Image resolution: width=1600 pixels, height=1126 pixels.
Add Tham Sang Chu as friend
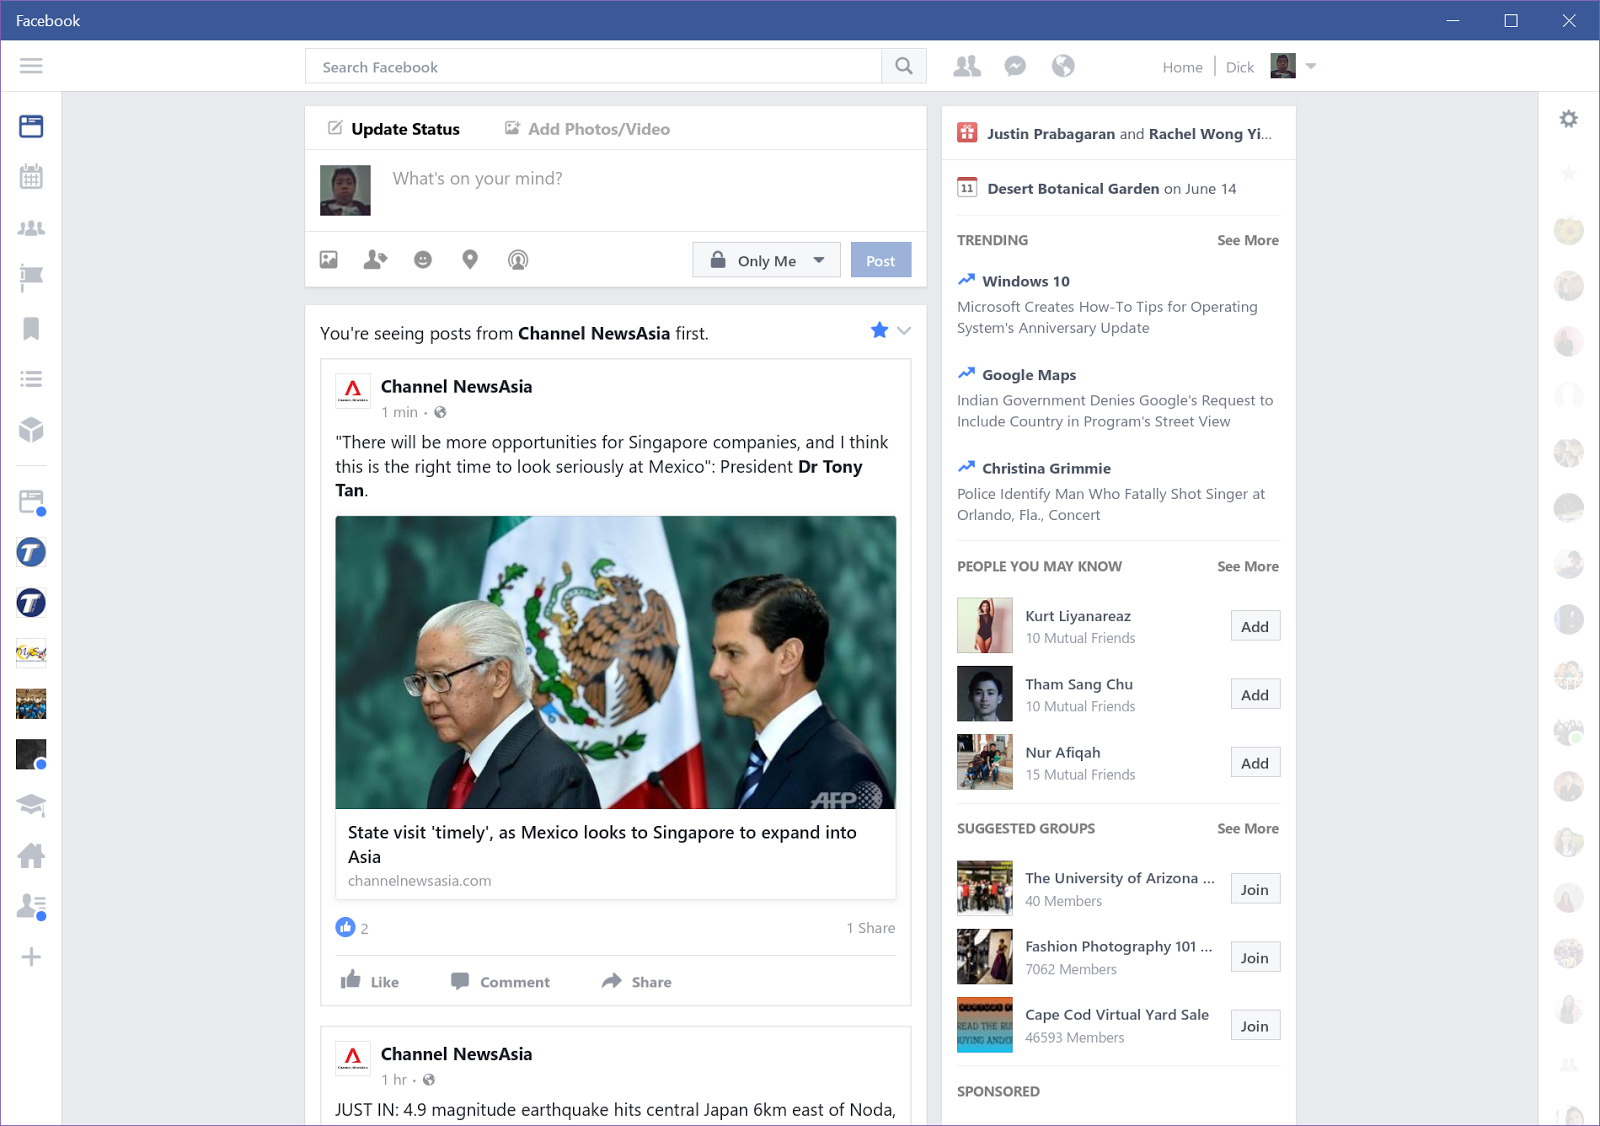click(1255, 695)
